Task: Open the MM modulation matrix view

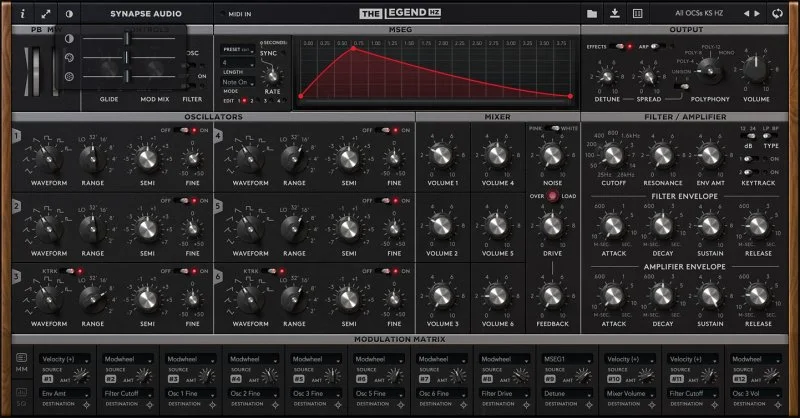Action: [21, 362]
